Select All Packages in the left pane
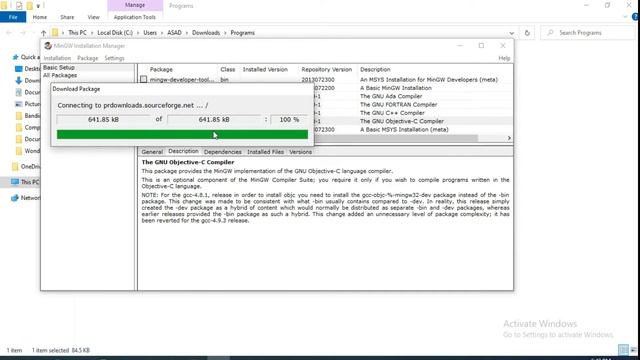The width and height of the screenshot is (640, 360). [60, 75]
